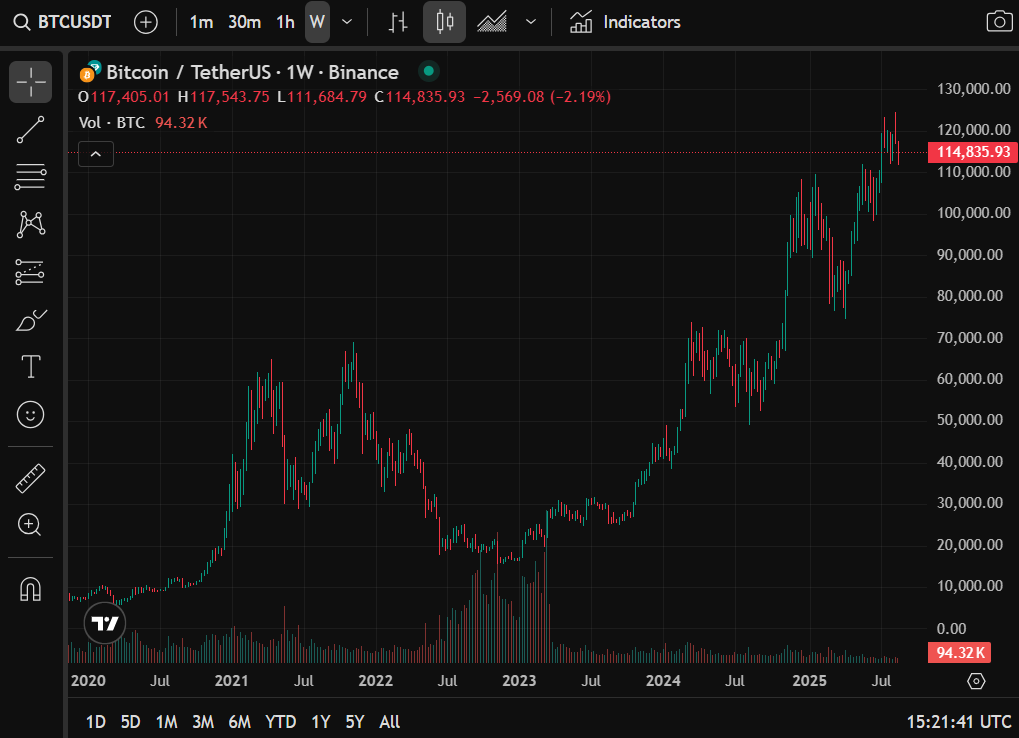This screenshot has width=1019, height=738.
Task: Toggle the green market status indicator
Action: [428, 72]
